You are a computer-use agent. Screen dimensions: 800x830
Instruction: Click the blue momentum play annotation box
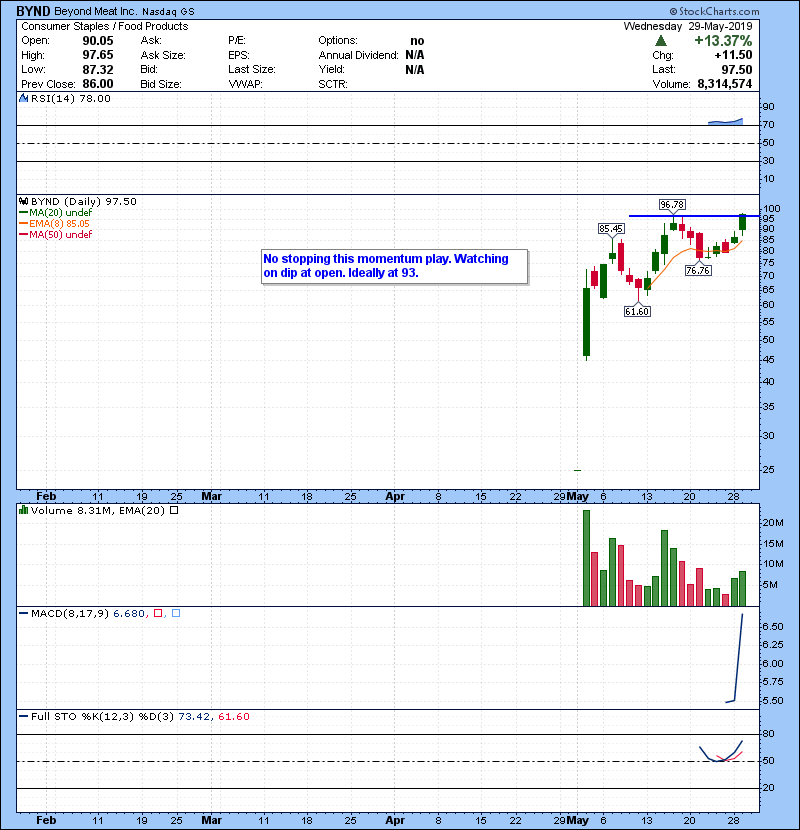coord(393,266)
